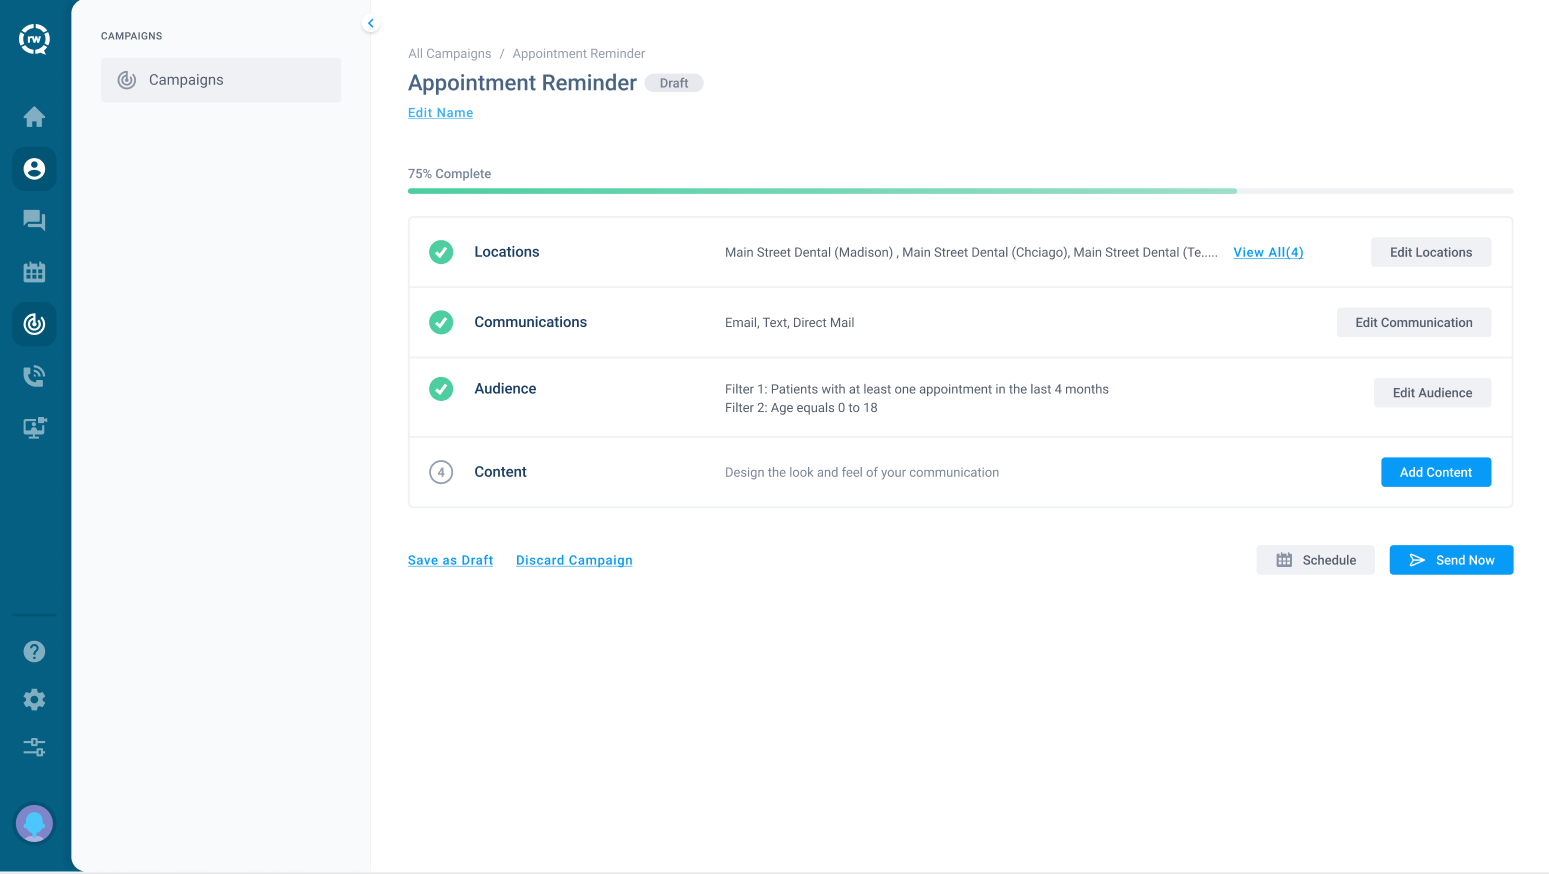Click the 'Design the look and feel' description

coord(862,473)
